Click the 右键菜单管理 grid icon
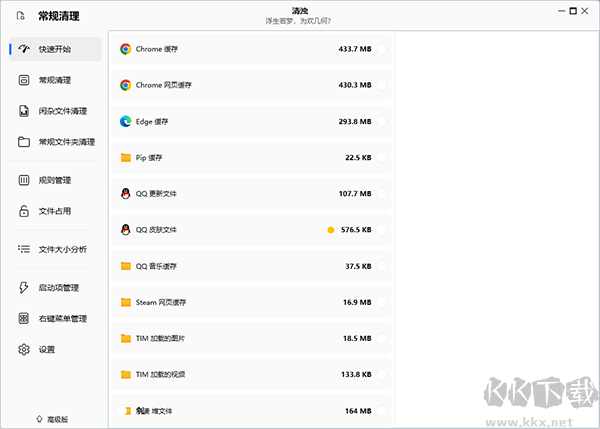Image resolution: width=600 pixels, height=429 pixels. coord(24,319)
